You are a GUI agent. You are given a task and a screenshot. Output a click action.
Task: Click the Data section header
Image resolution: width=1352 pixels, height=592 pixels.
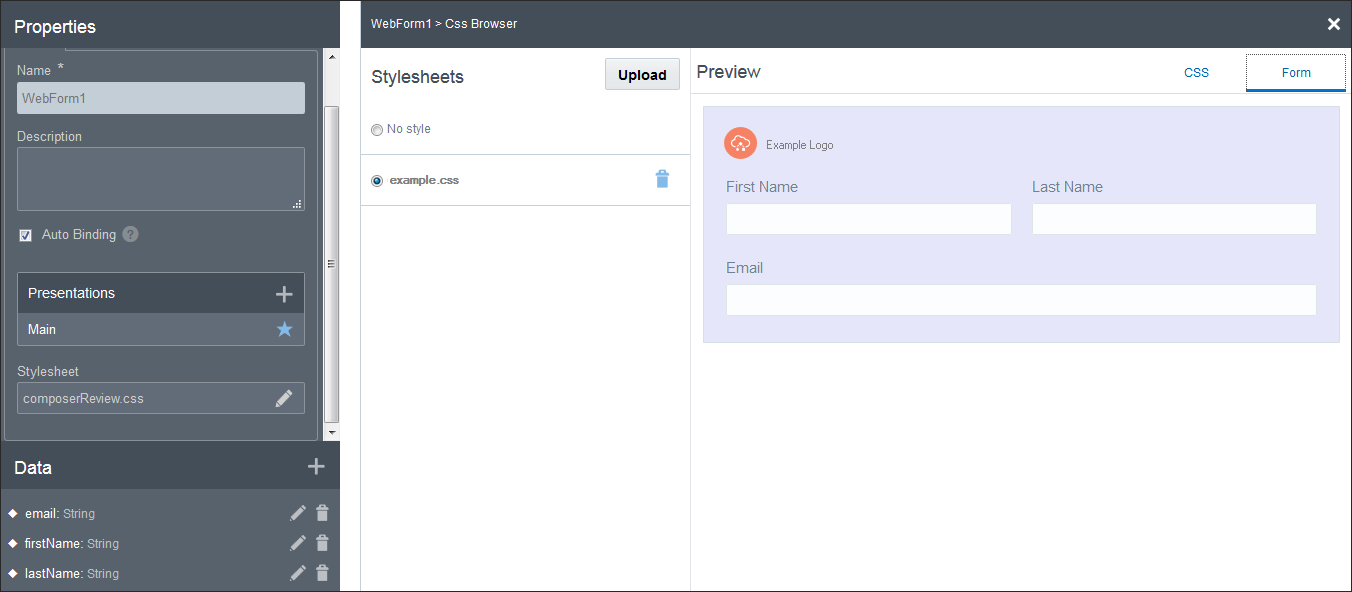click(170, 467)
